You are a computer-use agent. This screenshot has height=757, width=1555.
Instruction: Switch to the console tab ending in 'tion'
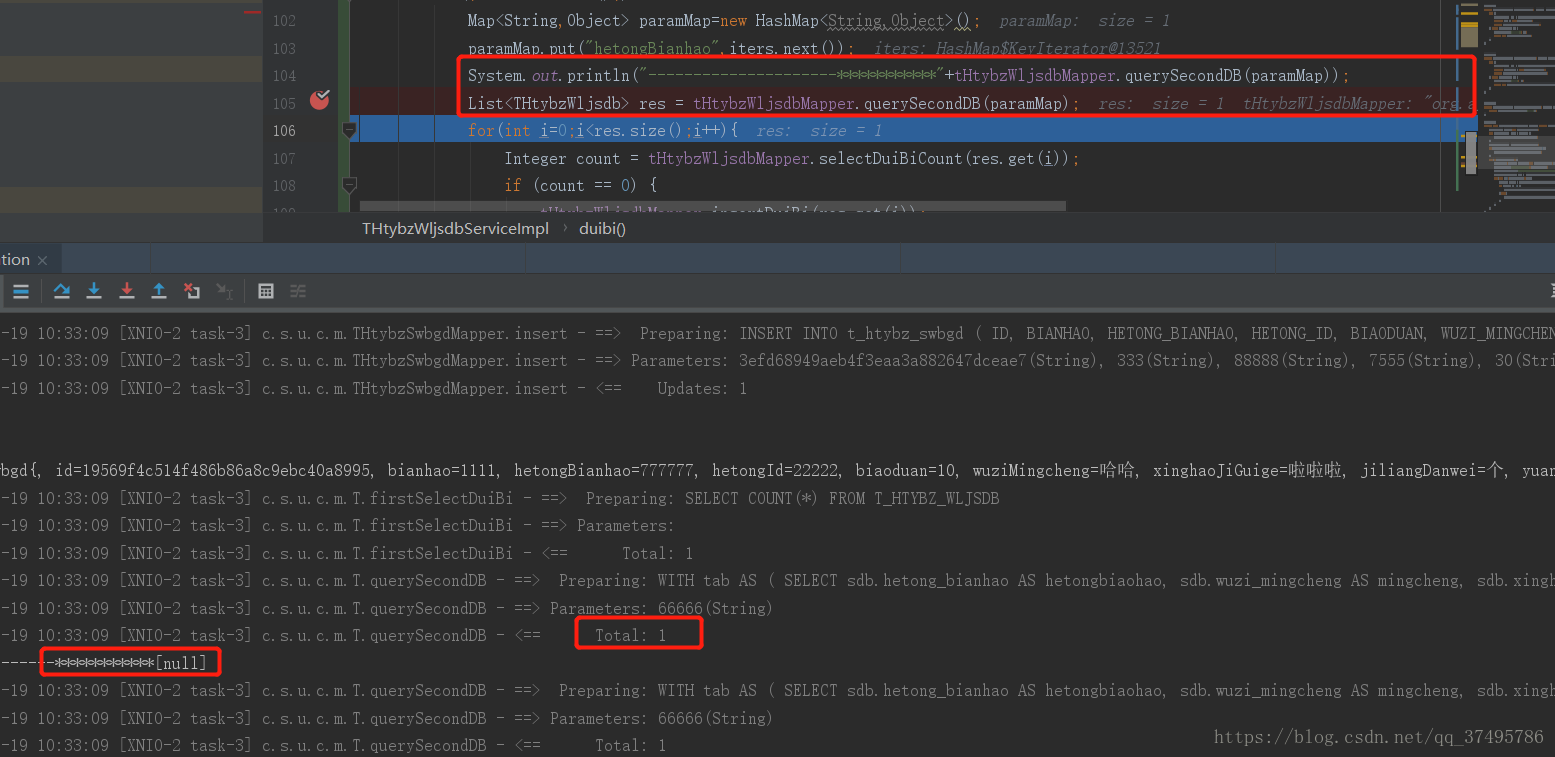pos(16,259)
